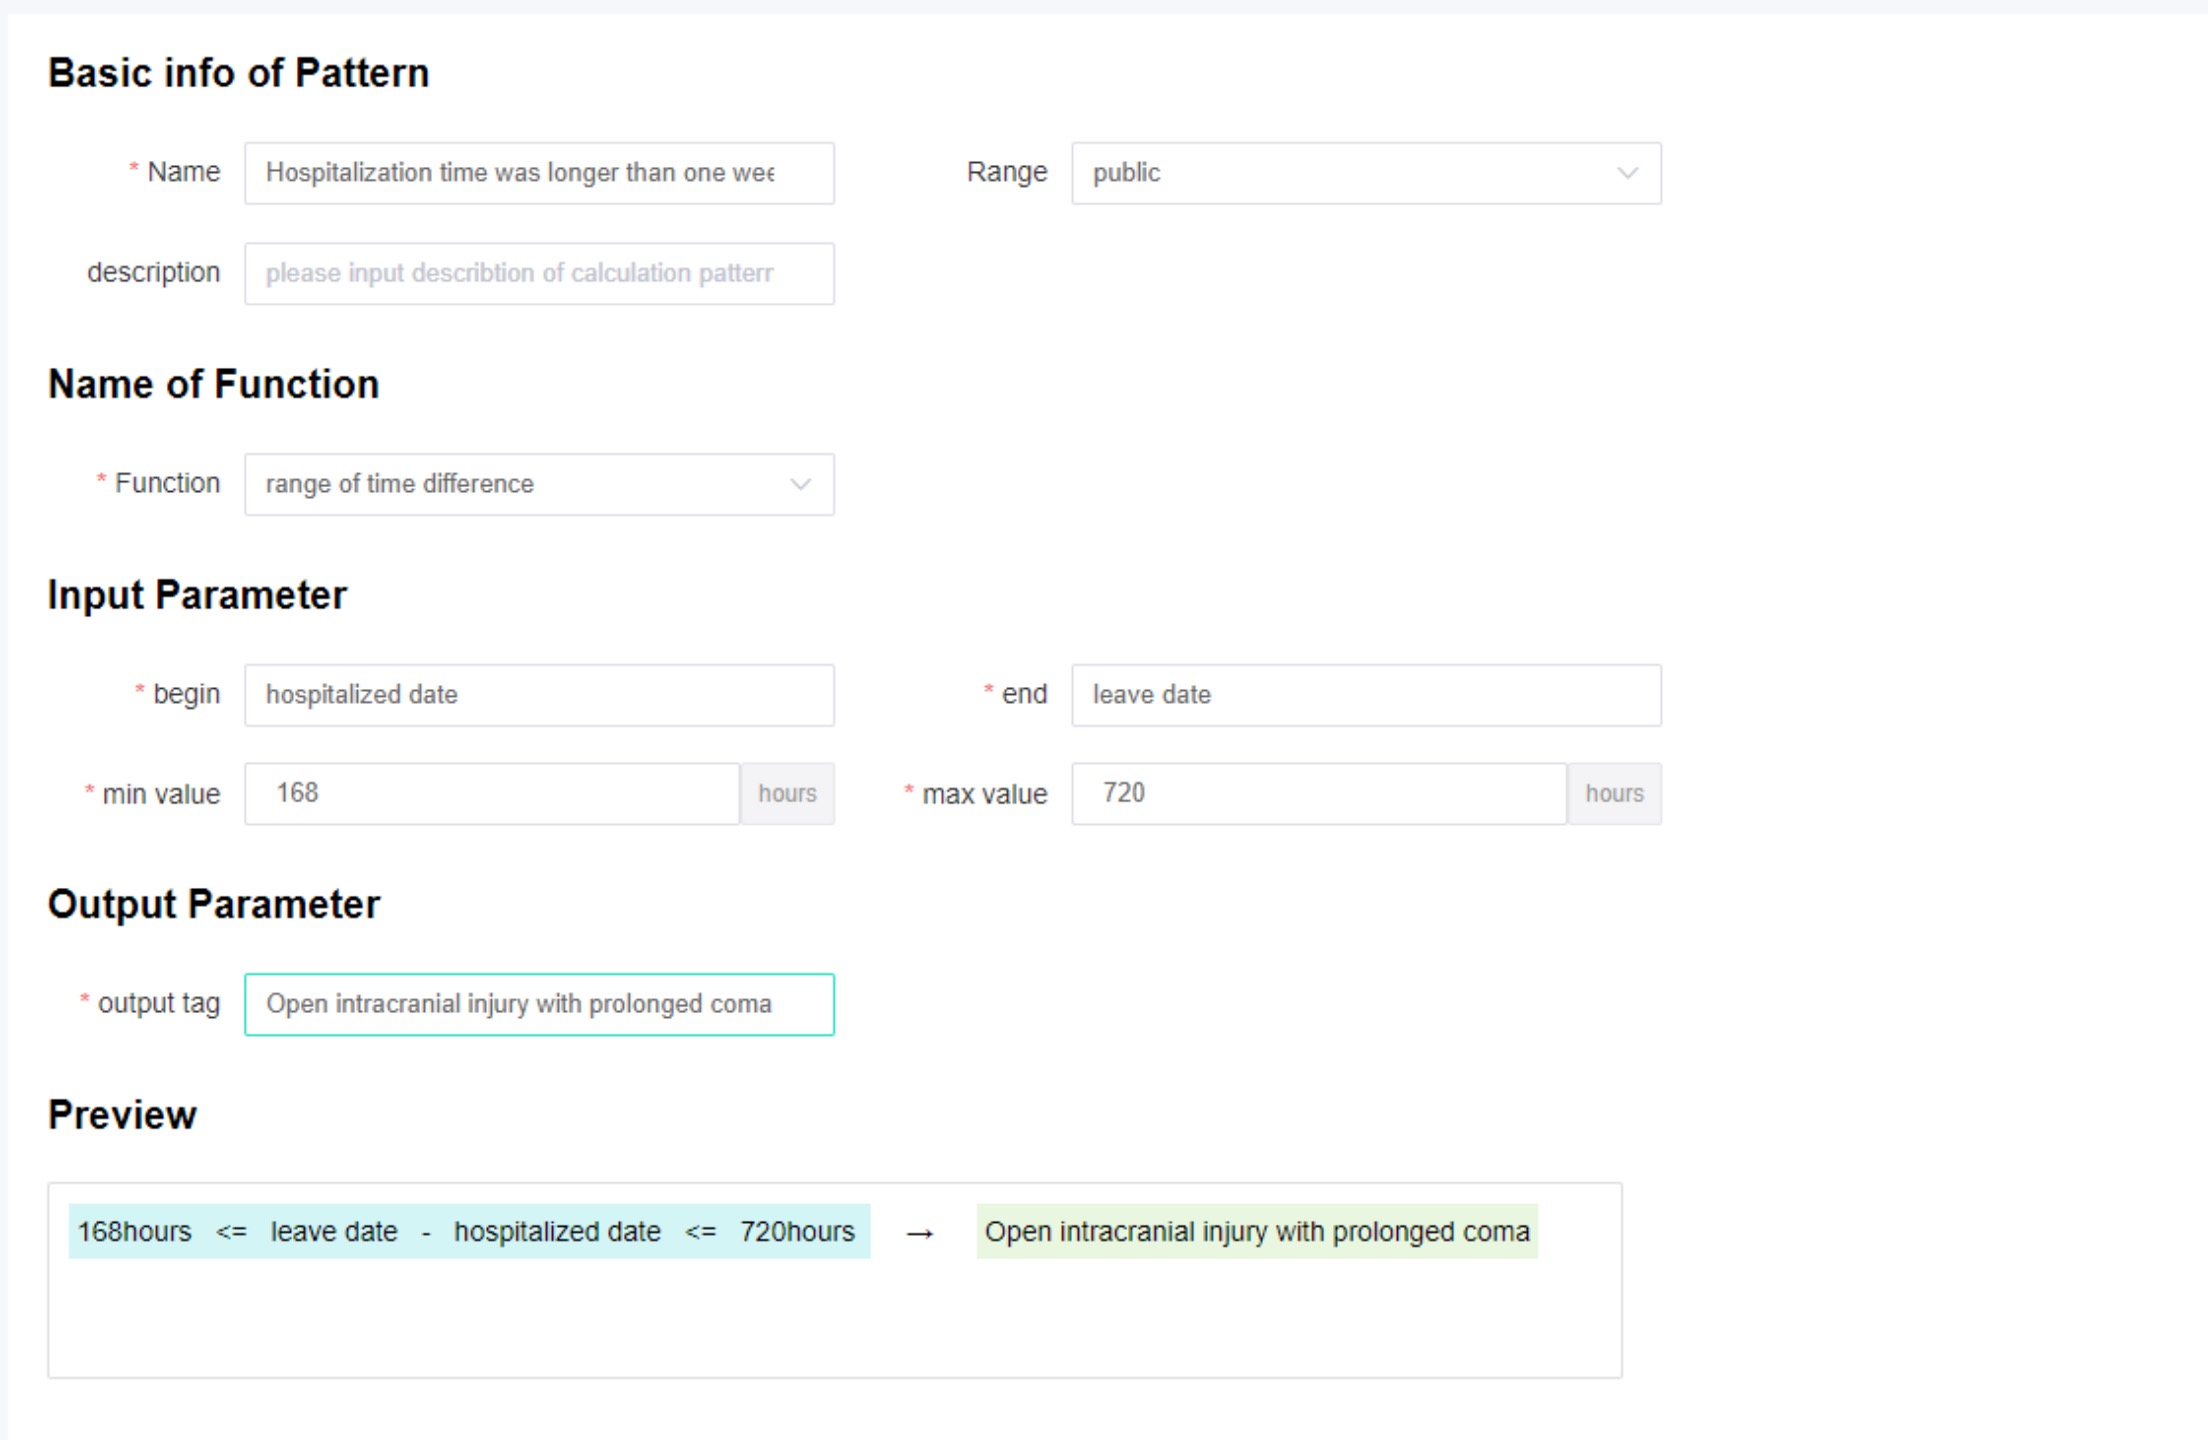The image size is (2208, 1440).
Task: Click the Name input field
Action: coord(539,173)
